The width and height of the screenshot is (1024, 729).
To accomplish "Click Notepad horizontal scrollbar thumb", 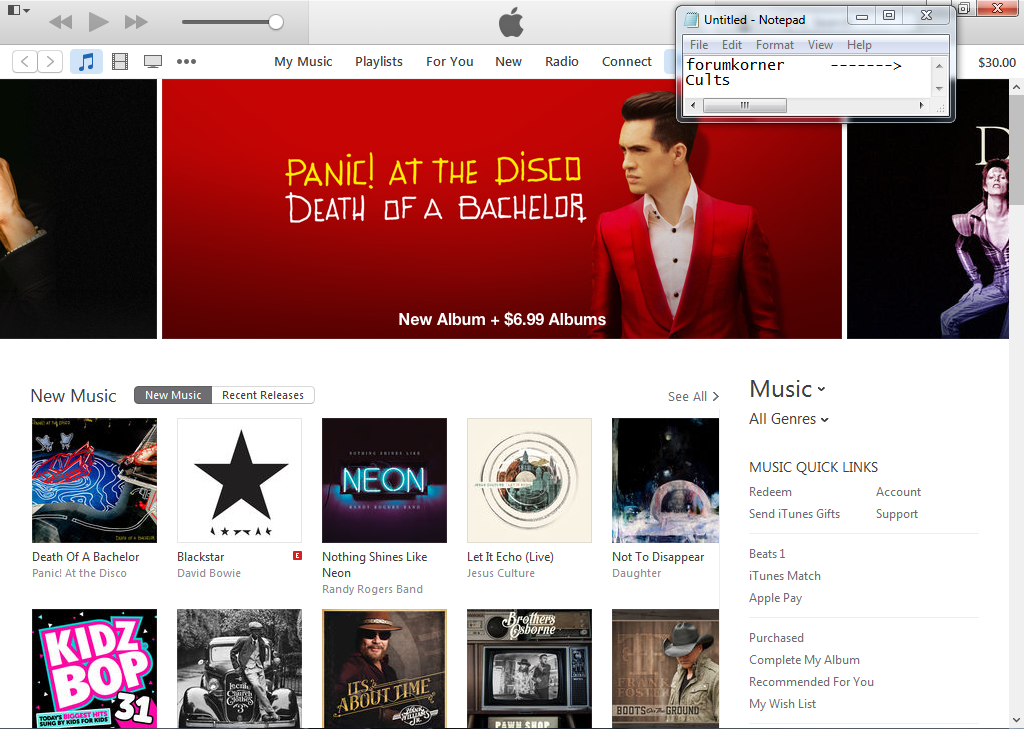I will tap(744, 105).
